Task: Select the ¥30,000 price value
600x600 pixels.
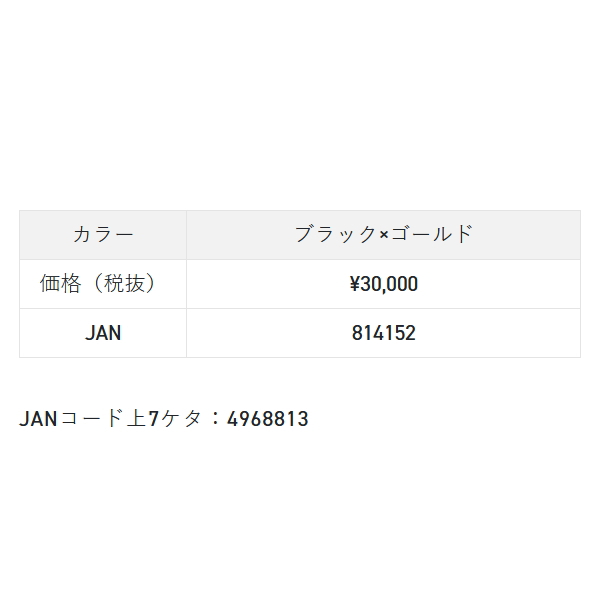Action: point(383,284)
